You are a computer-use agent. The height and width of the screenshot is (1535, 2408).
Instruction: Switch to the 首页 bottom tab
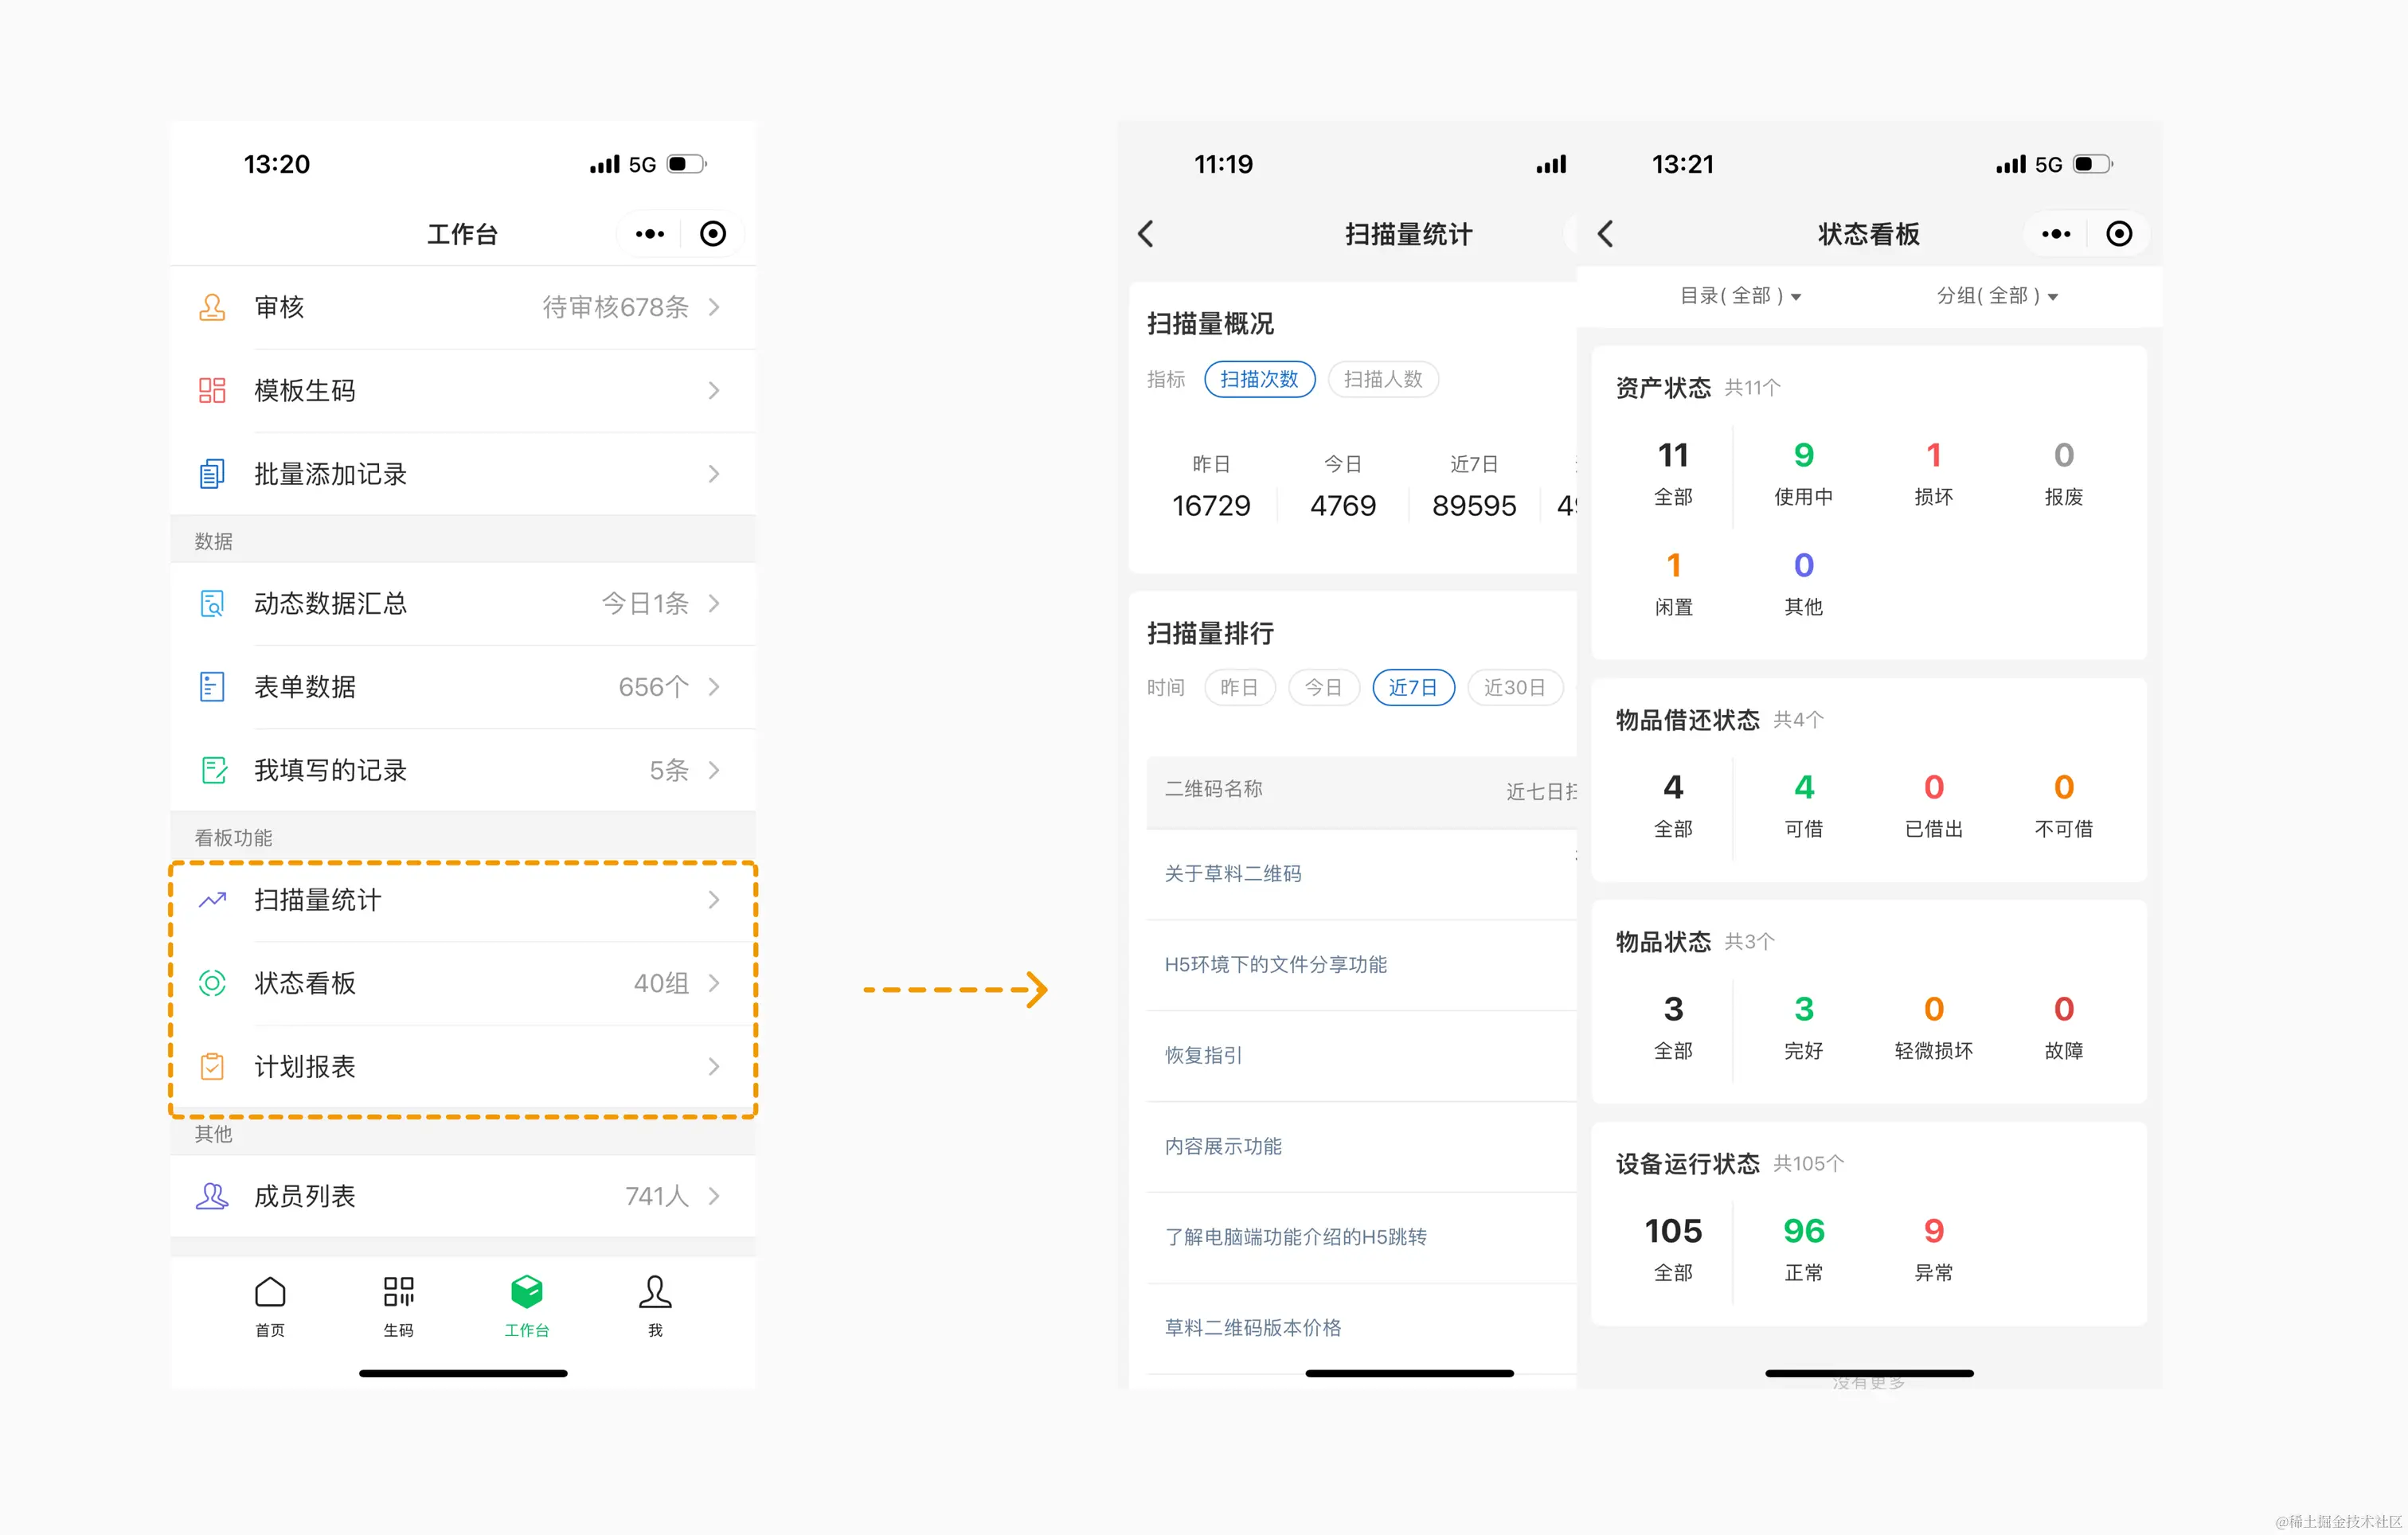[270, 1304]
